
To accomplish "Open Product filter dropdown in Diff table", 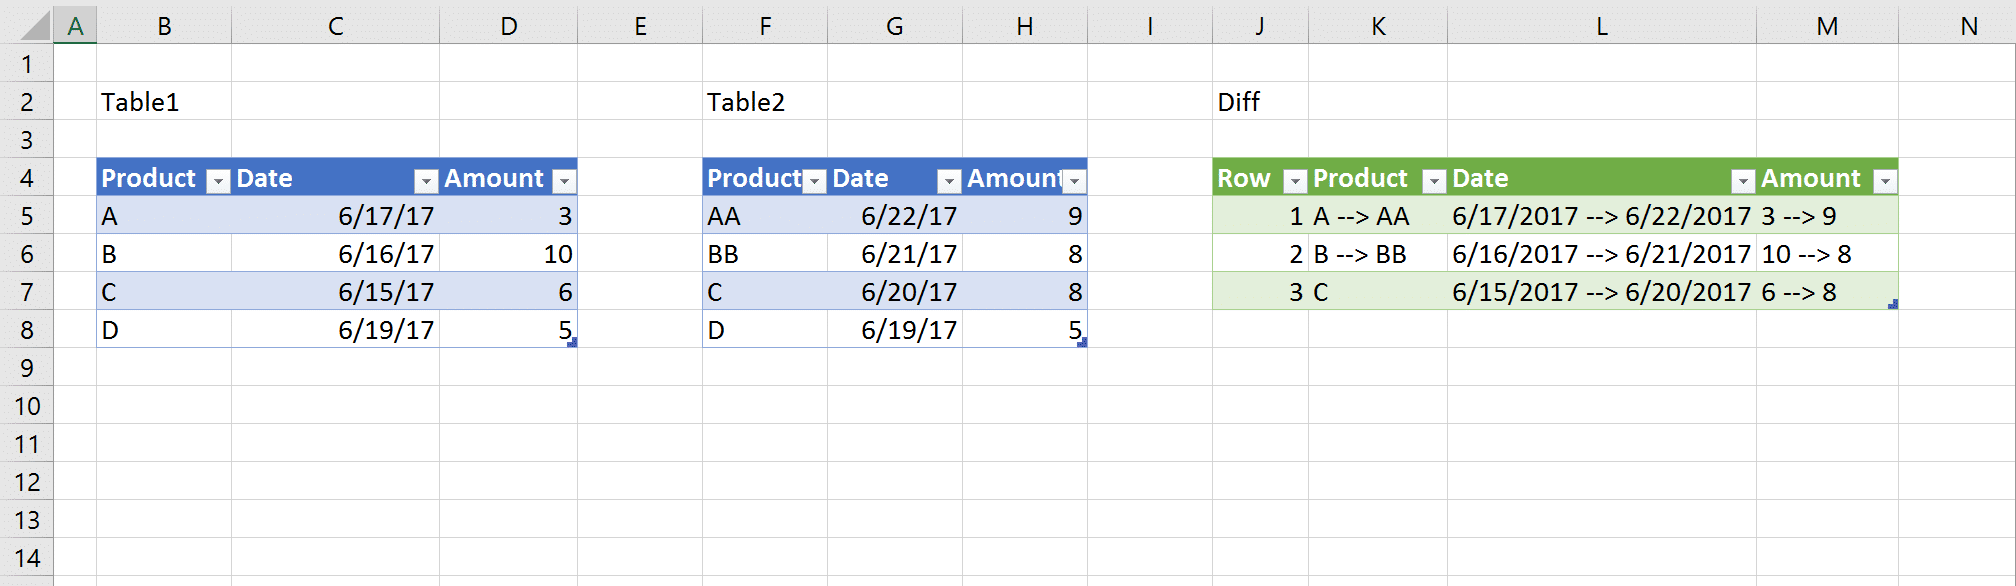I will [x=1433, y=181].
